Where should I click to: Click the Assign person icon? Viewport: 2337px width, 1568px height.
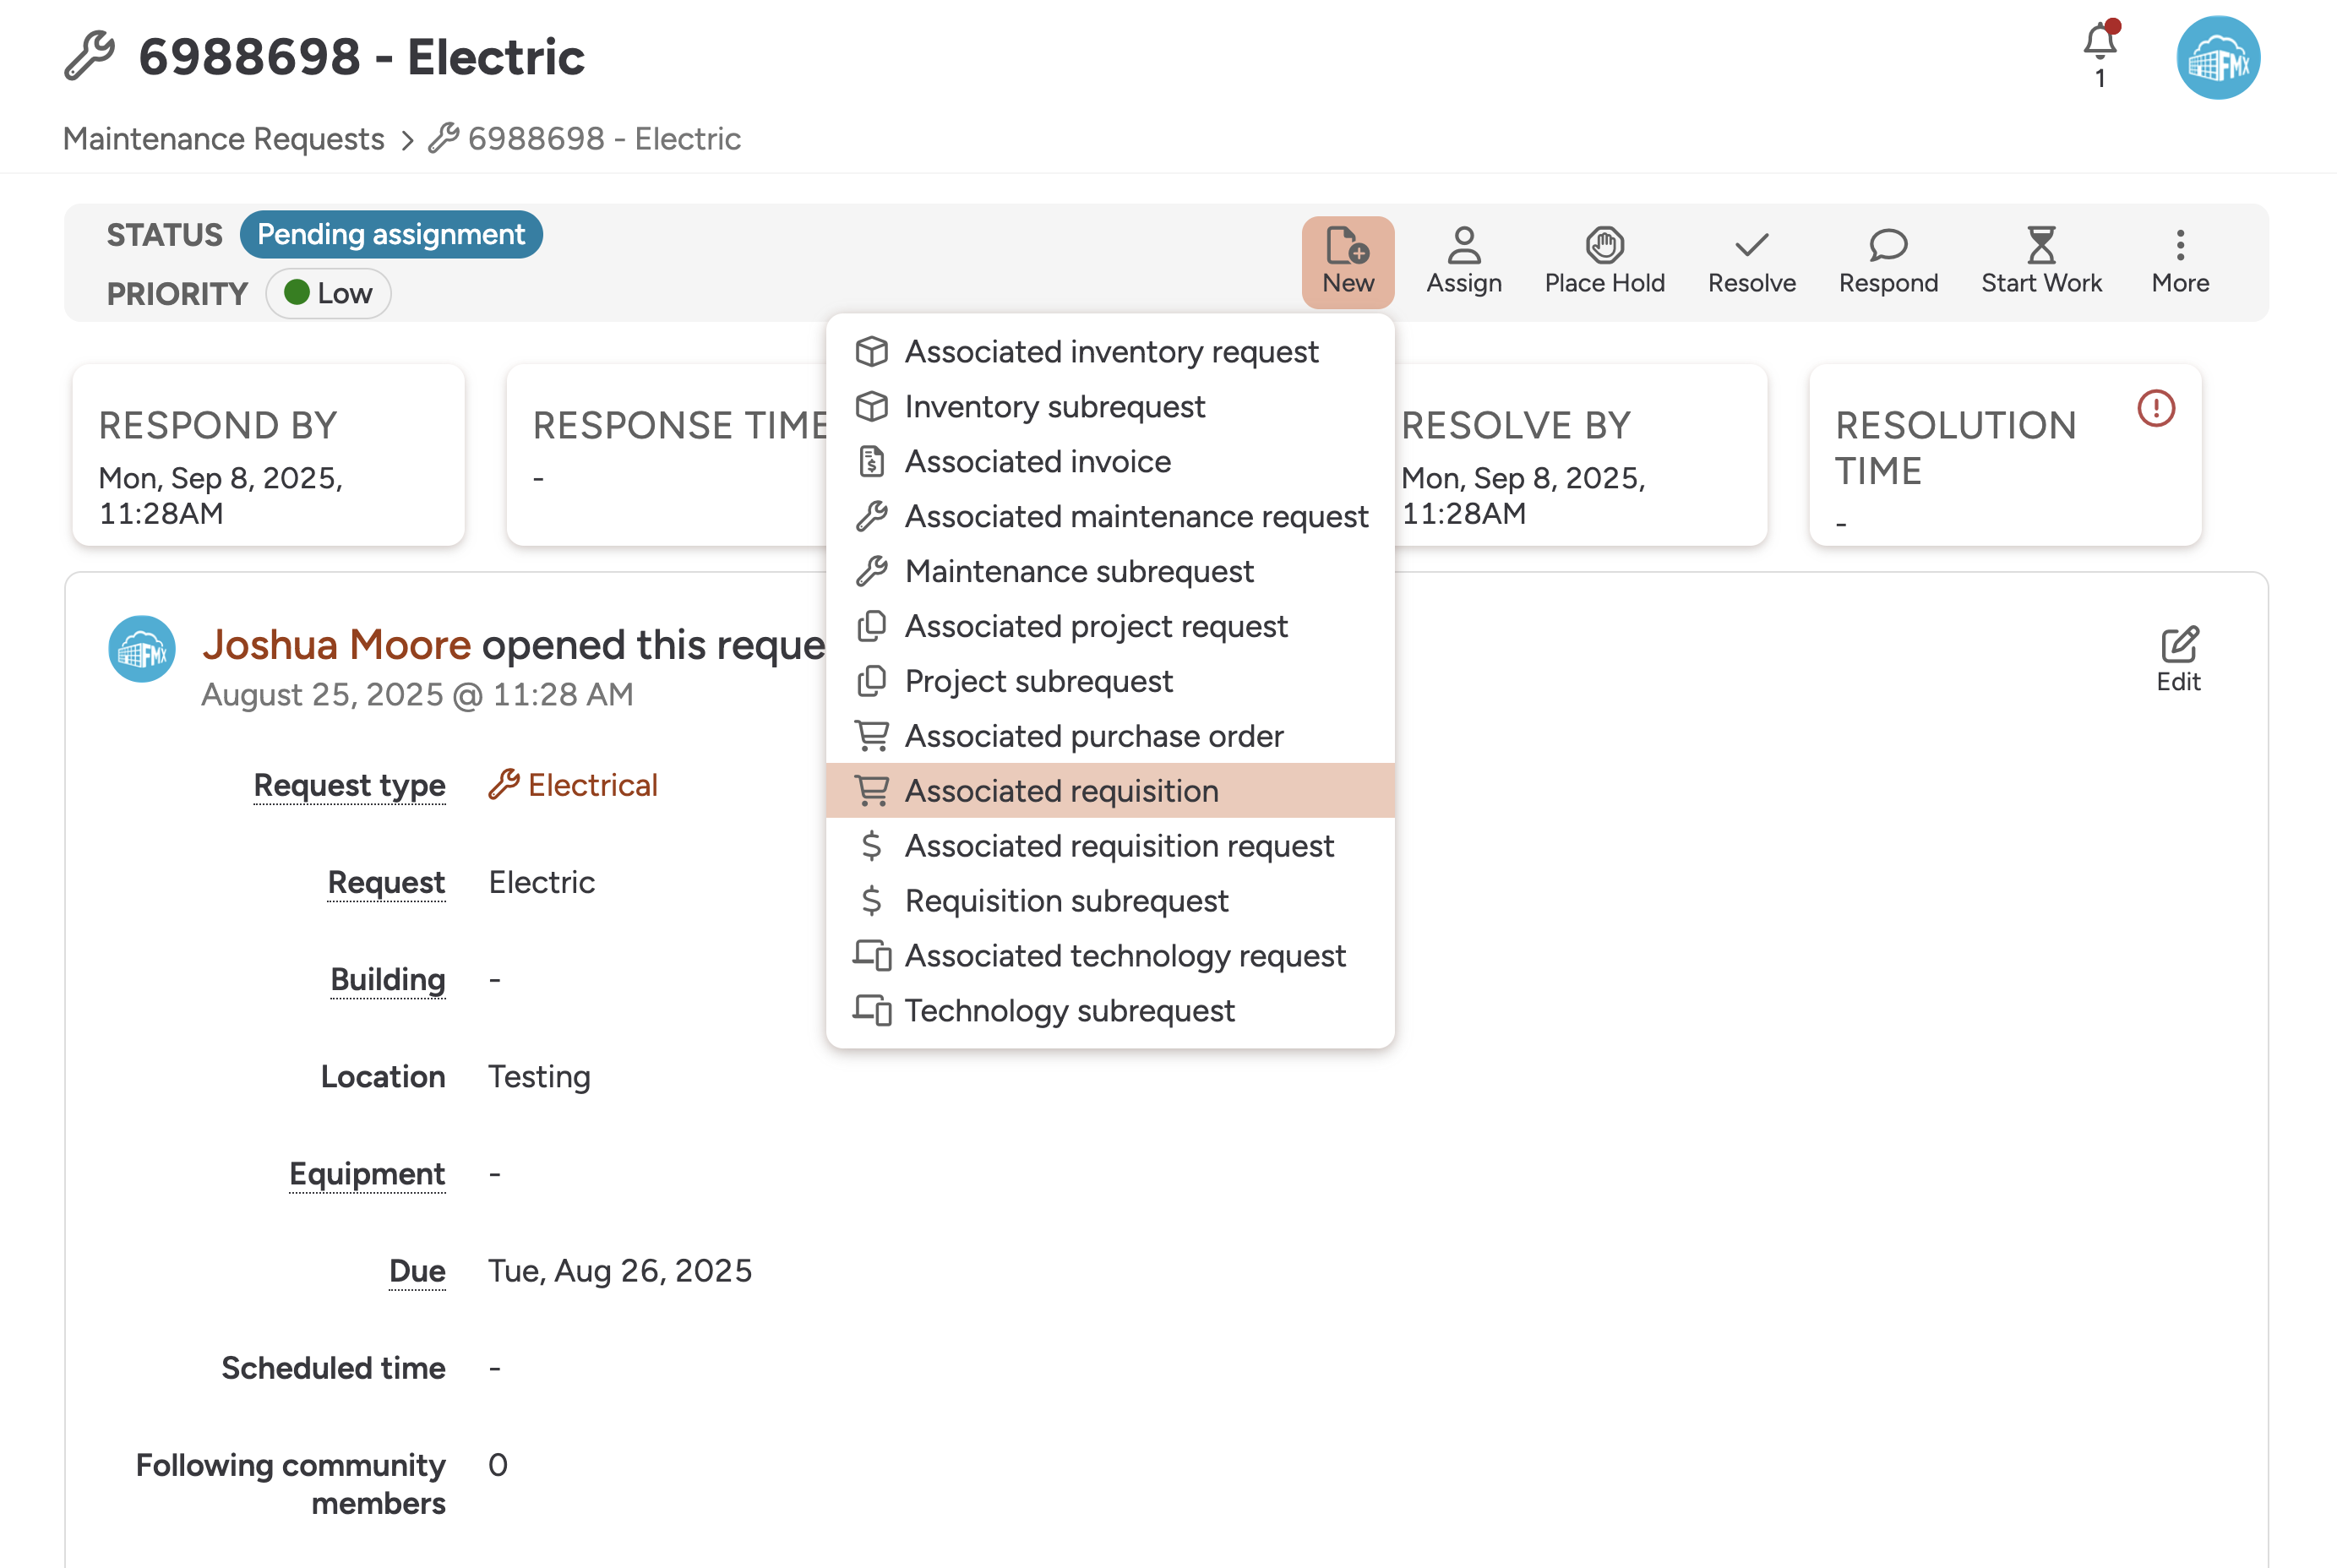point(1463,246)
